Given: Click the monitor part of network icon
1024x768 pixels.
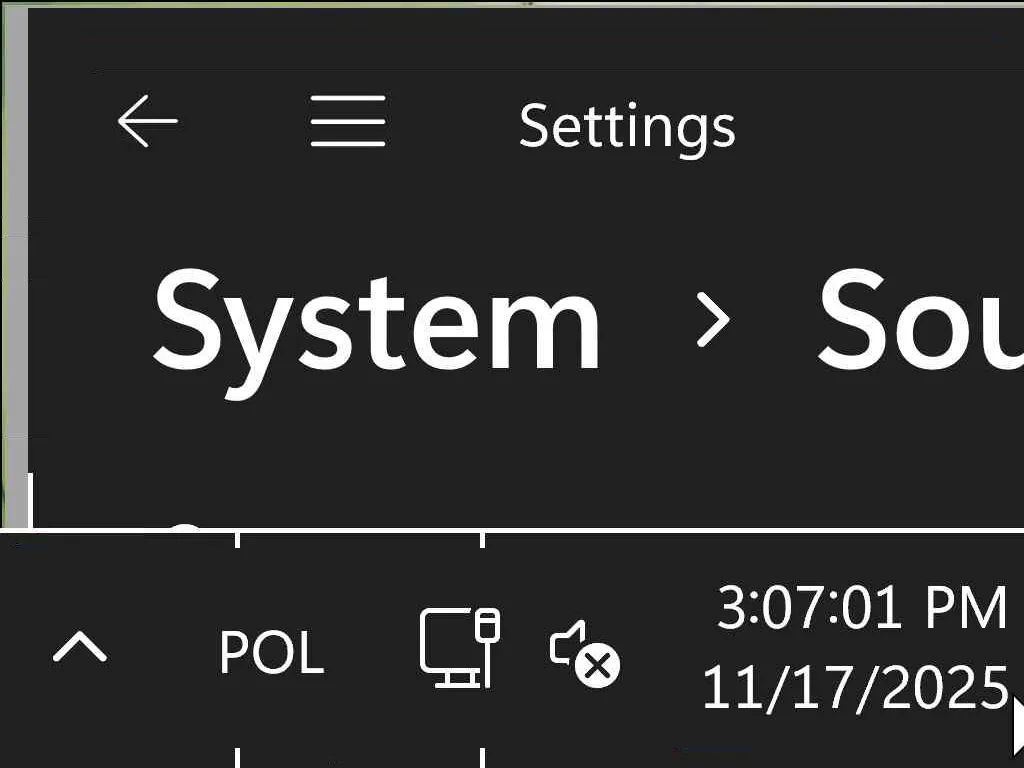Looking at the screenshot, I should tap(447, 643).
